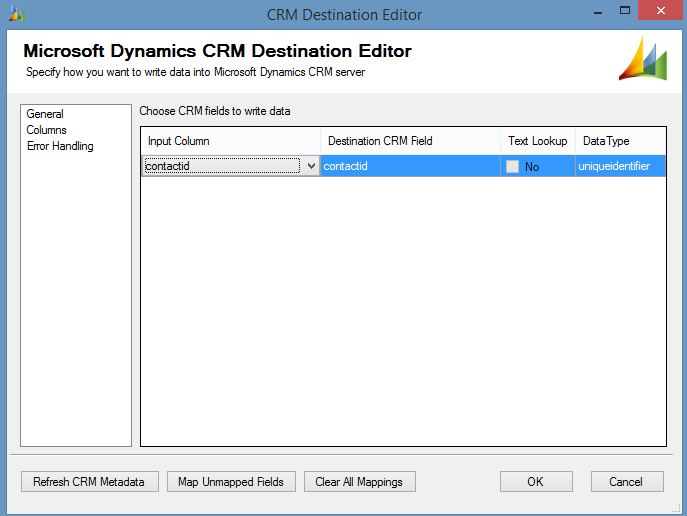Switch to the Columns page
Image resolution: width=687 pixels, height=516 pixels.
47,130
